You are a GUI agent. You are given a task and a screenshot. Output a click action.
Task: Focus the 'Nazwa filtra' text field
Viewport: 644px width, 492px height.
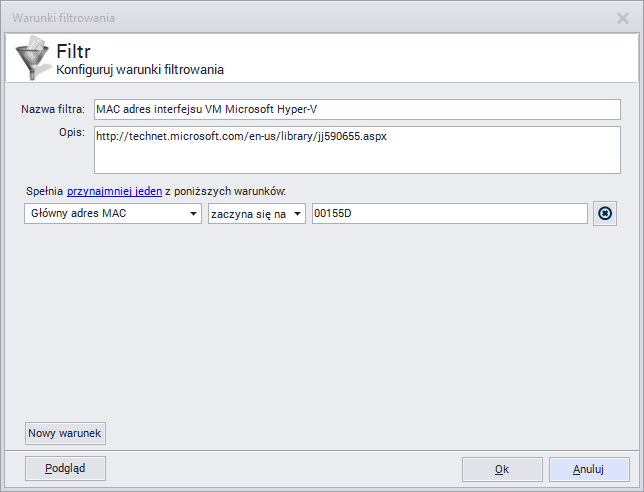click(x=356, y=109)
